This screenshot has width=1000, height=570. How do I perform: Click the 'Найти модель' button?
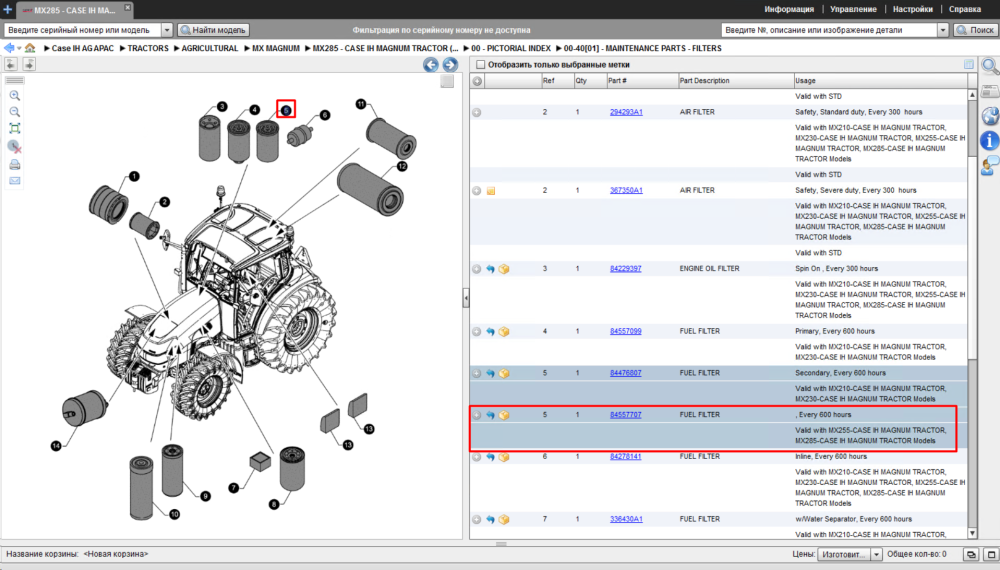coord(214,30)
